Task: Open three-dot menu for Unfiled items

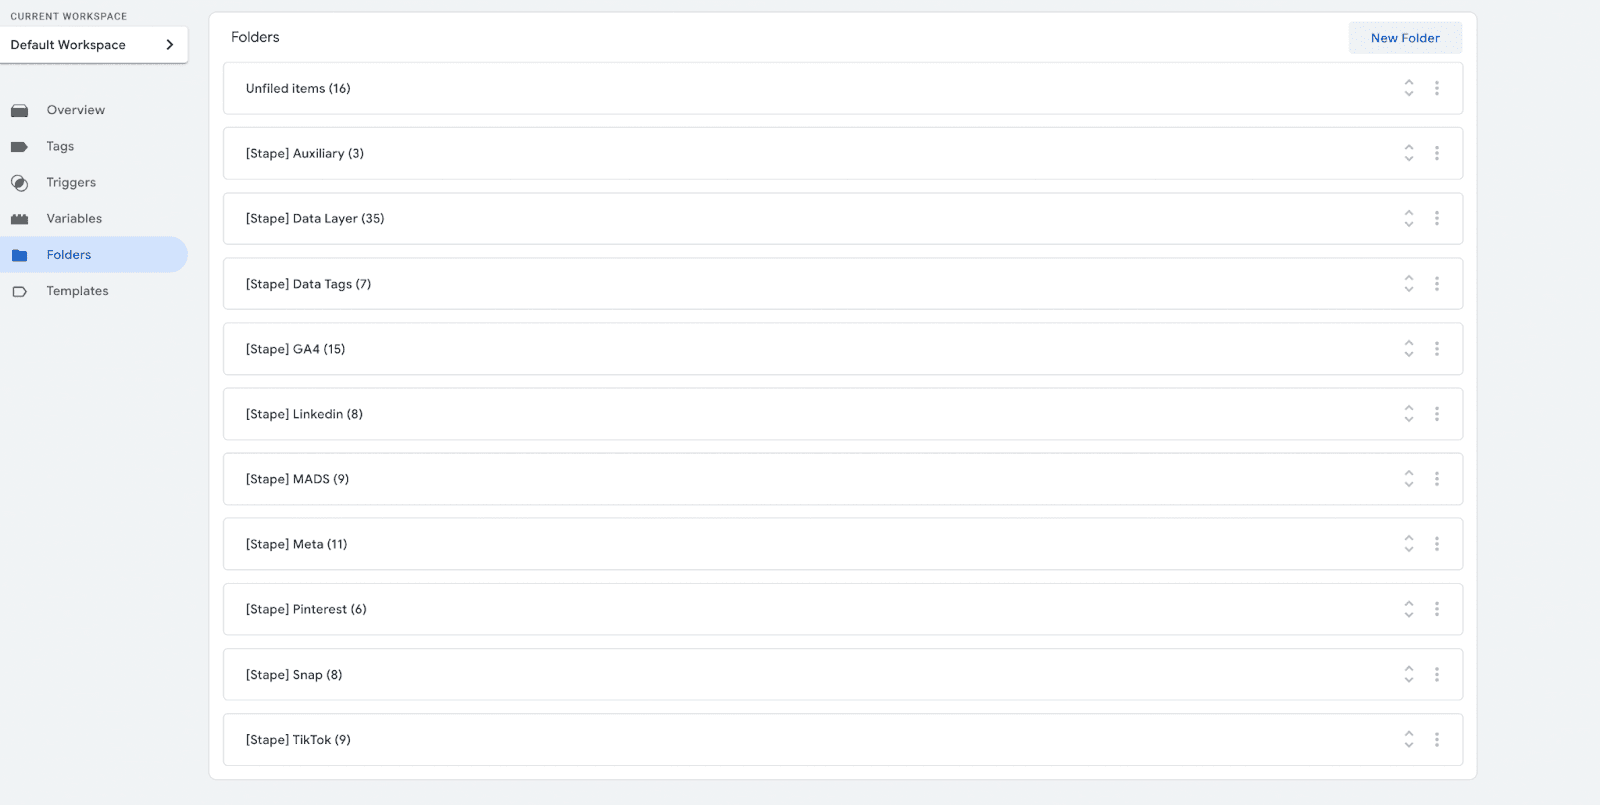Action: pyautogui.click(x=1437, y=88)
